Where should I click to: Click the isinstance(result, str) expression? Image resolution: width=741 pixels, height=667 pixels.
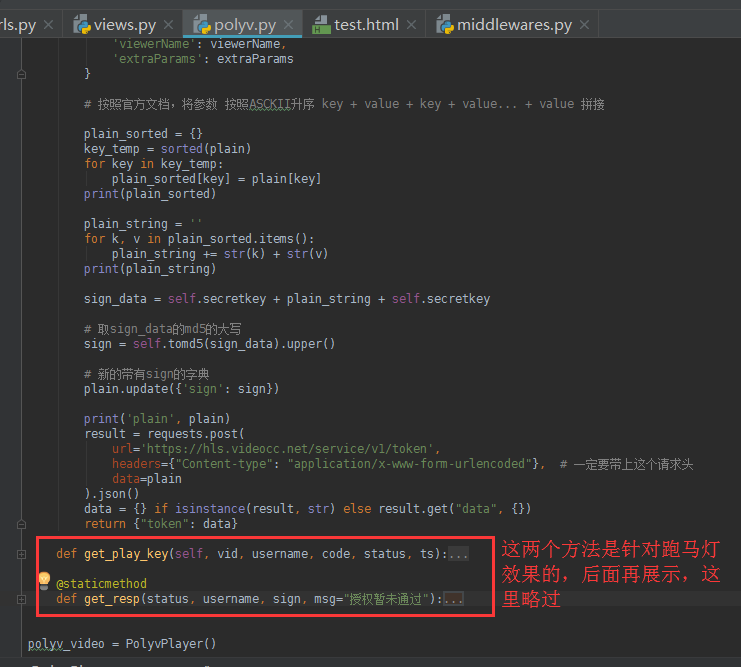[x=255, y=509]
